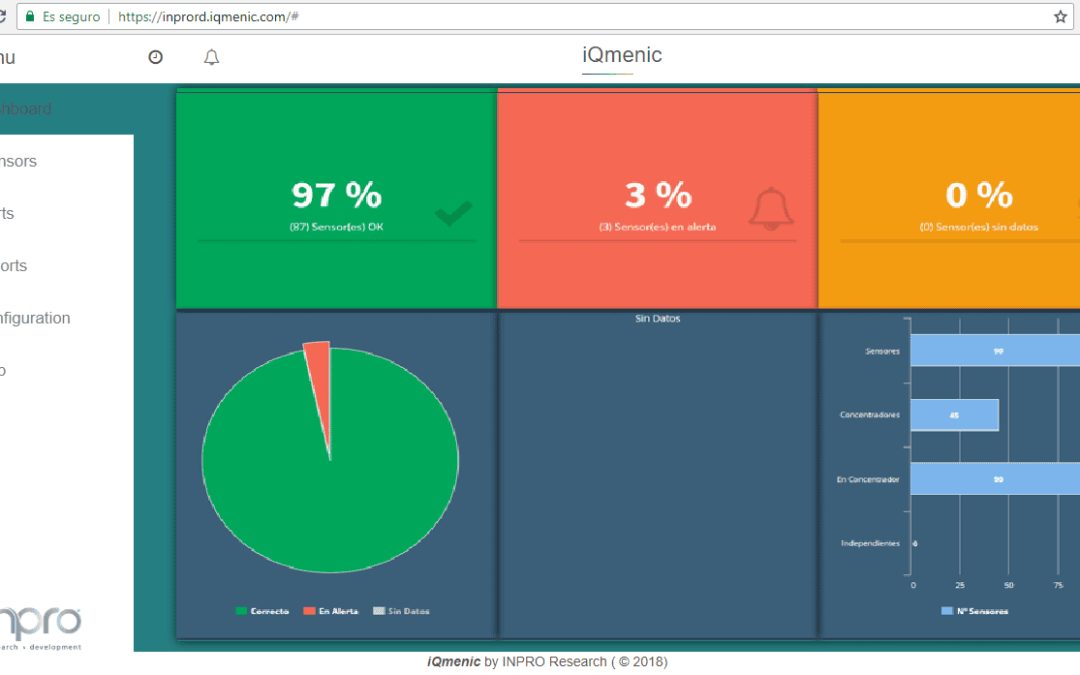Click the Concentradores bar in the chart
The image size is (1080, 675).
click(955, 415)
